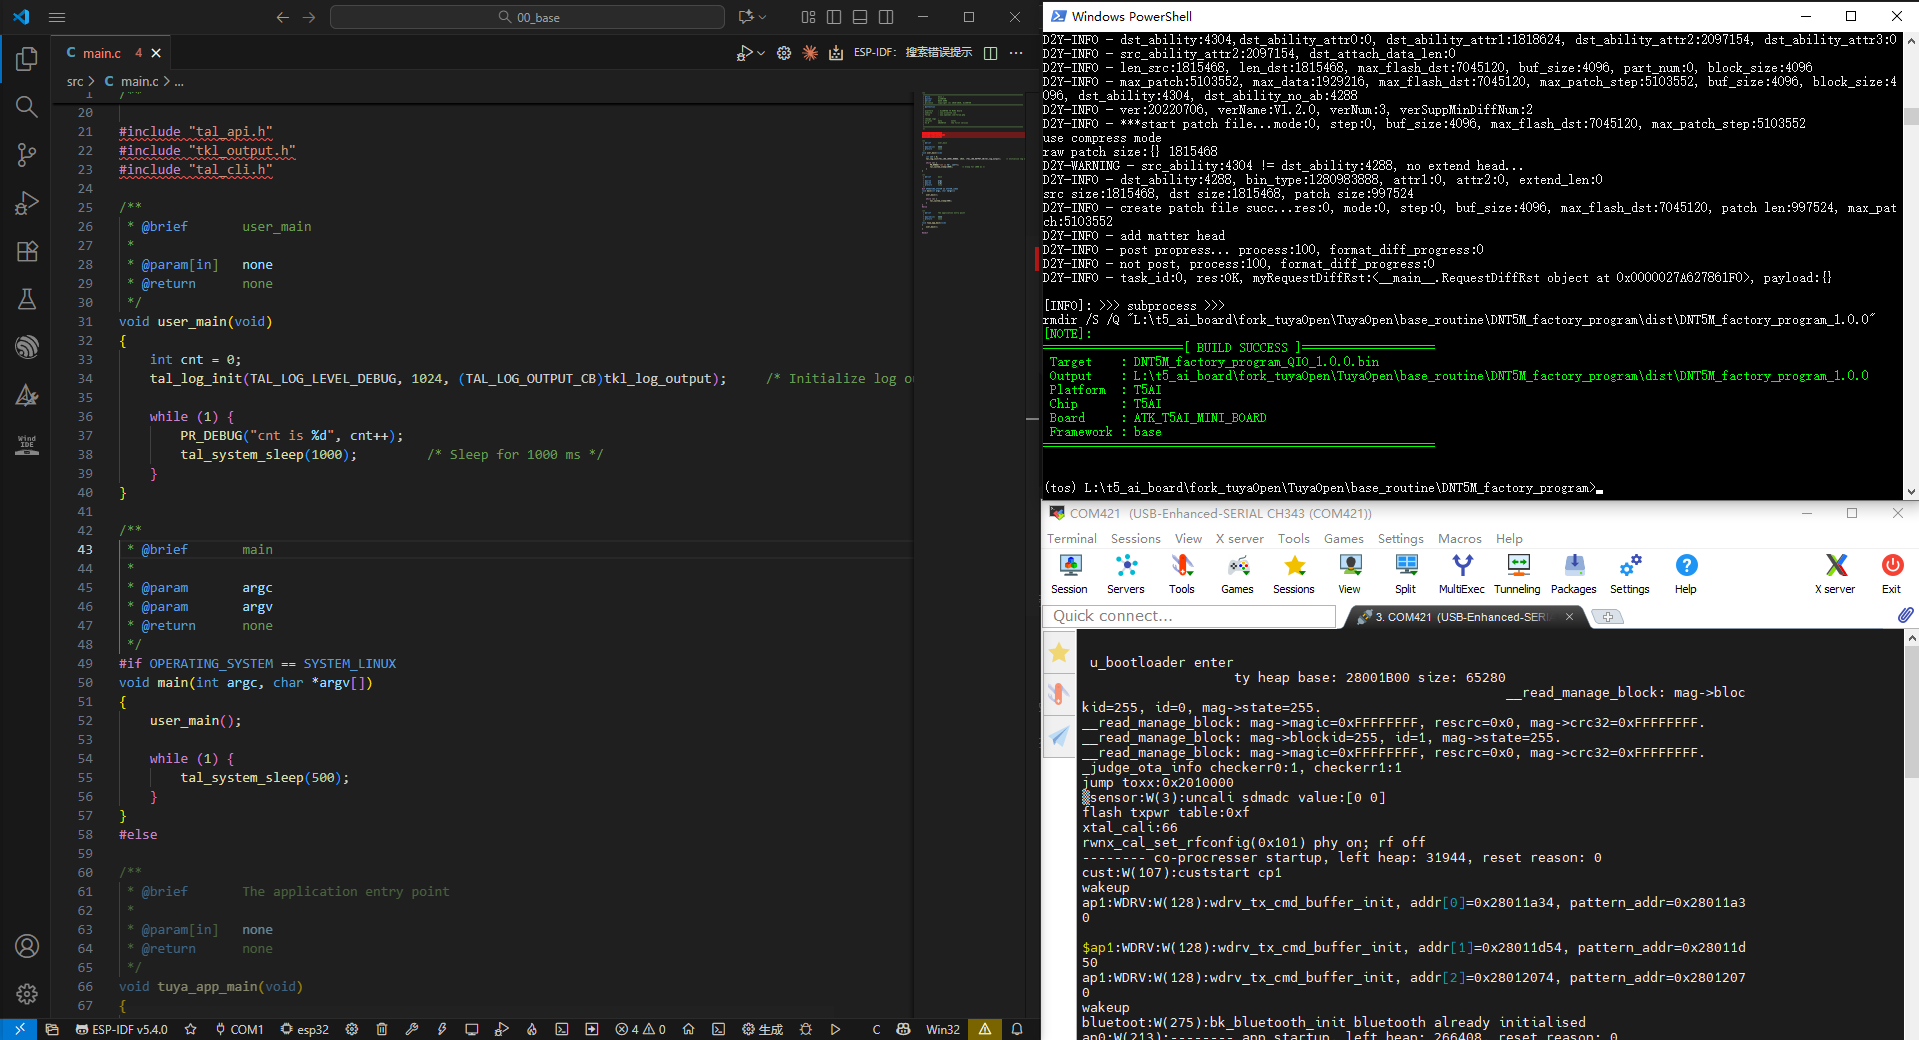Open the Macros menu in MobaXterm
The height and width of the screenshot is (1040, 1919).
coord(1459,538)
